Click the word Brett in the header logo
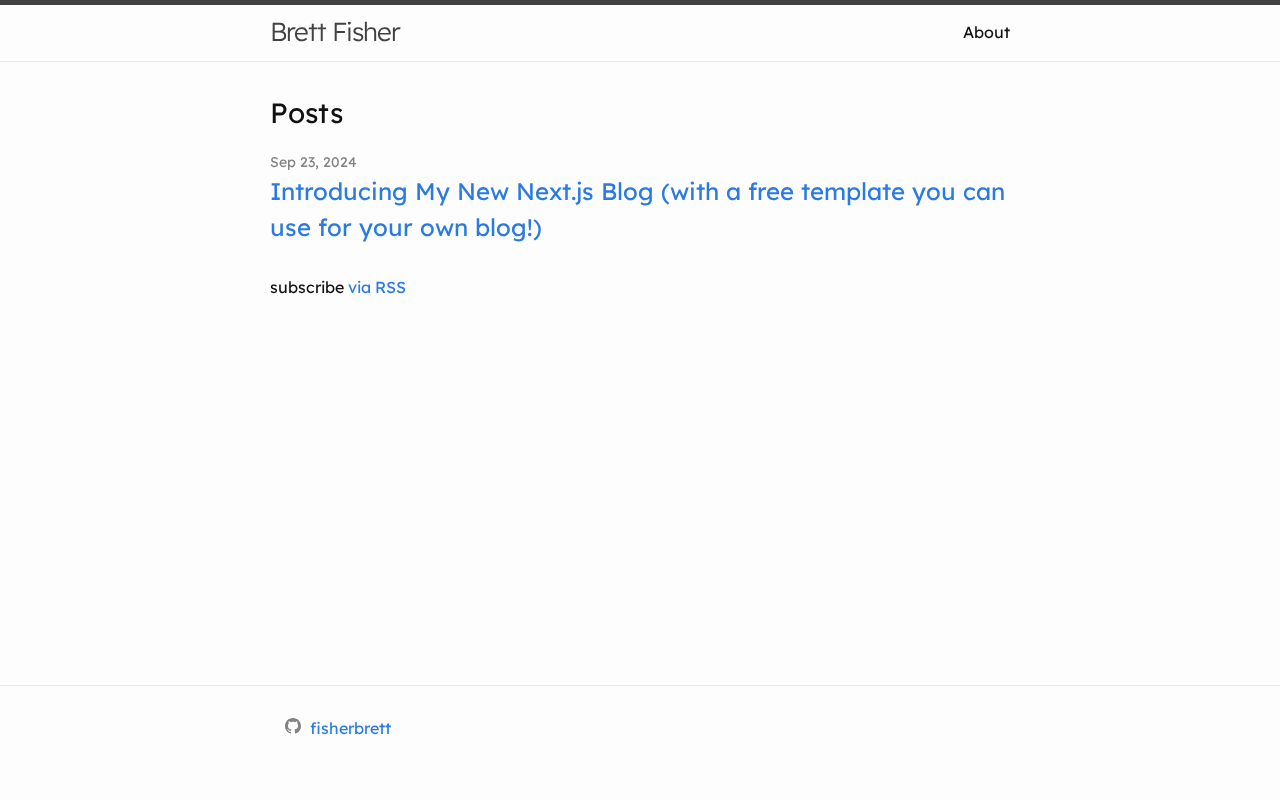The height and width of the screenshot is (800, 1280). pyautogui.click(x=298, y=32)
